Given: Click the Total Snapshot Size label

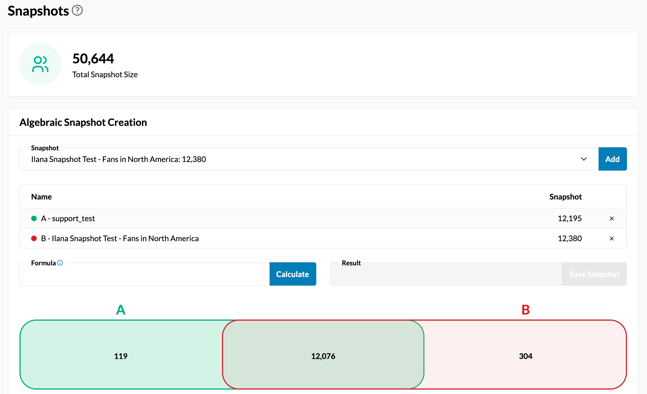Looking at the screenshot, I should pos(105,74).
